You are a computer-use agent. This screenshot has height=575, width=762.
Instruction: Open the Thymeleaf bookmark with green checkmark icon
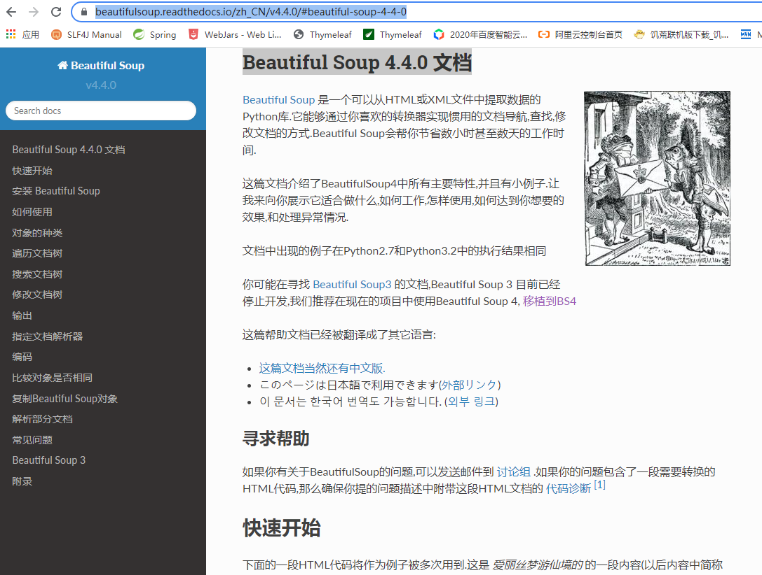(x=393, y=35)
